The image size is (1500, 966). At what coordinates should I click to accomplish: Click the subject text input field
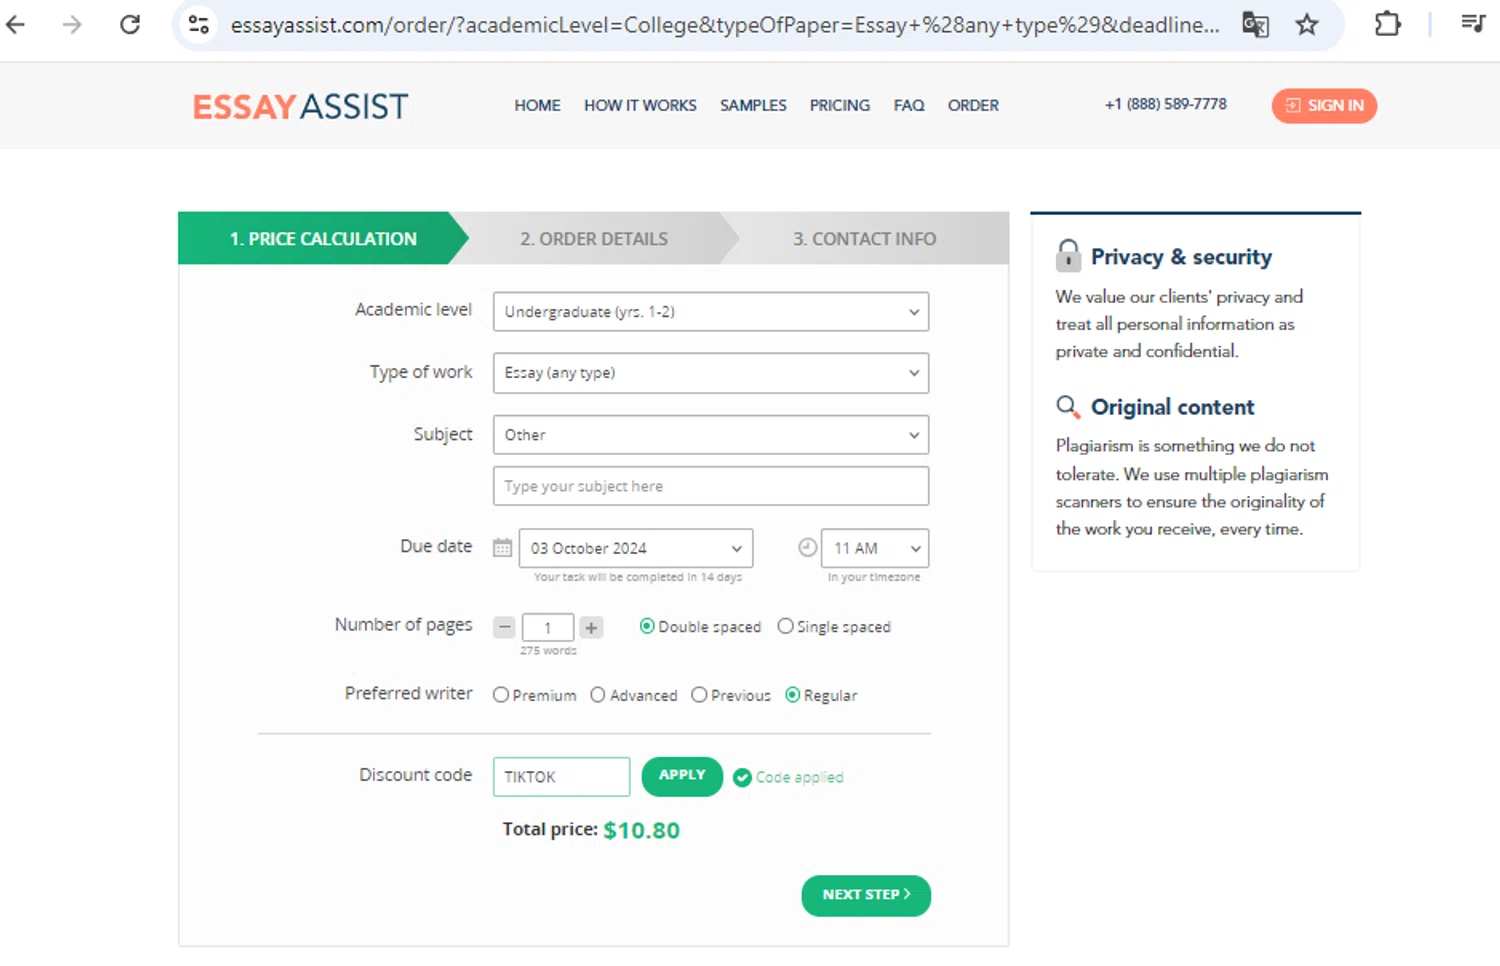710,486
